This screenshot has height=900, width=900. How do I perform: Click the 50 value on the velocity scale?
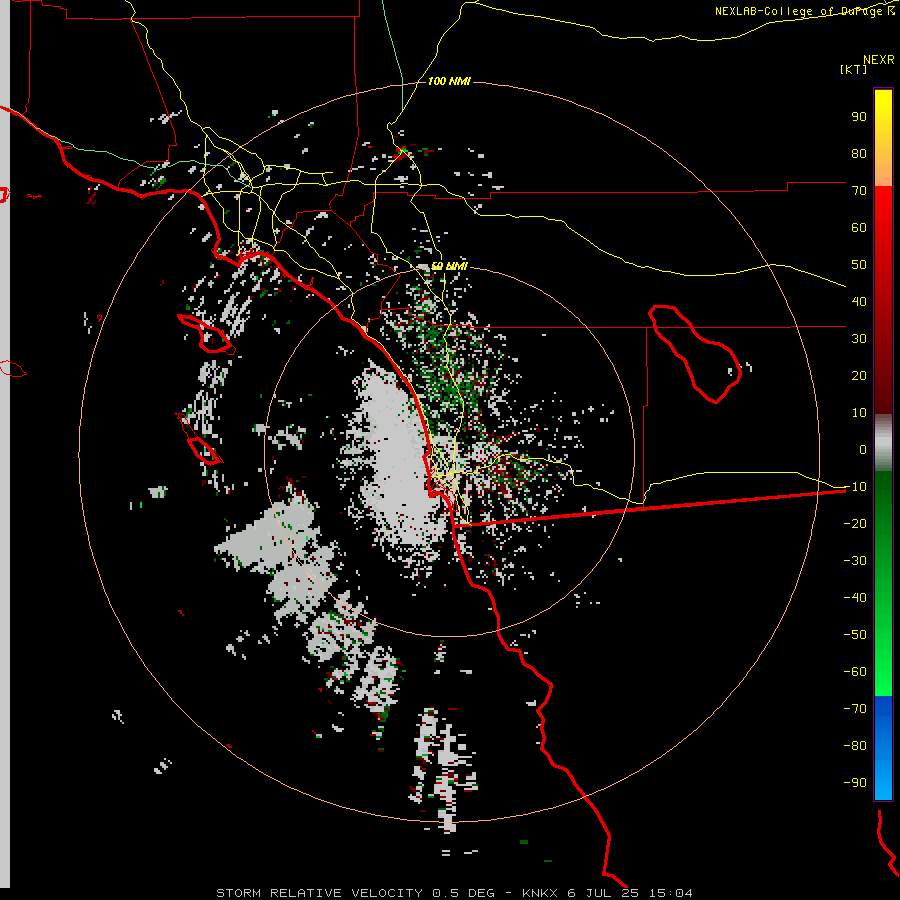pyautogui.click(x=859, y=265)
